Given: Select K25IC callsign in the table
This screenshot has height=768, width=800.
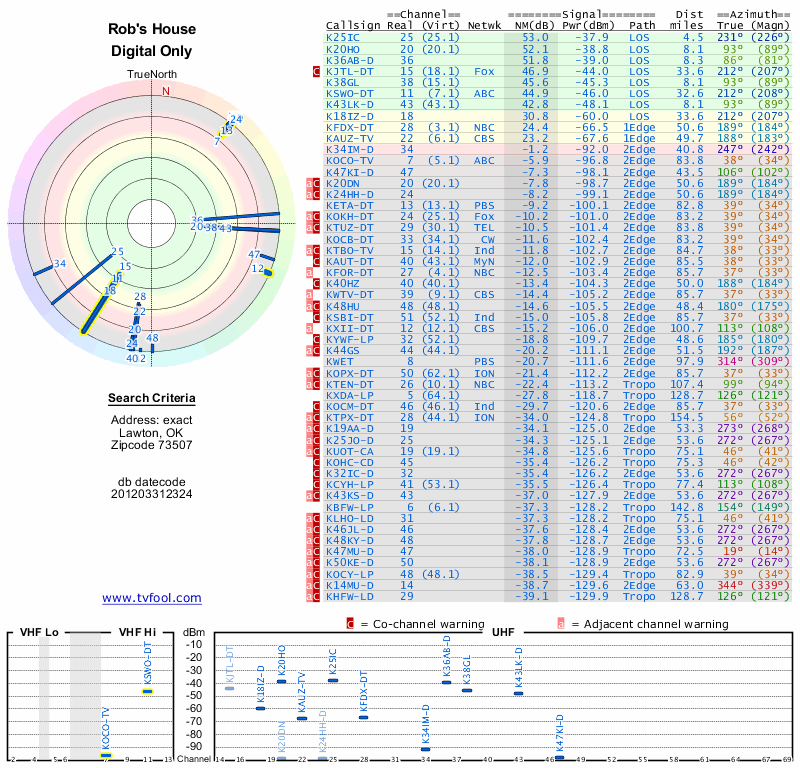Looking at the screenshot, I should click(343, 37).
